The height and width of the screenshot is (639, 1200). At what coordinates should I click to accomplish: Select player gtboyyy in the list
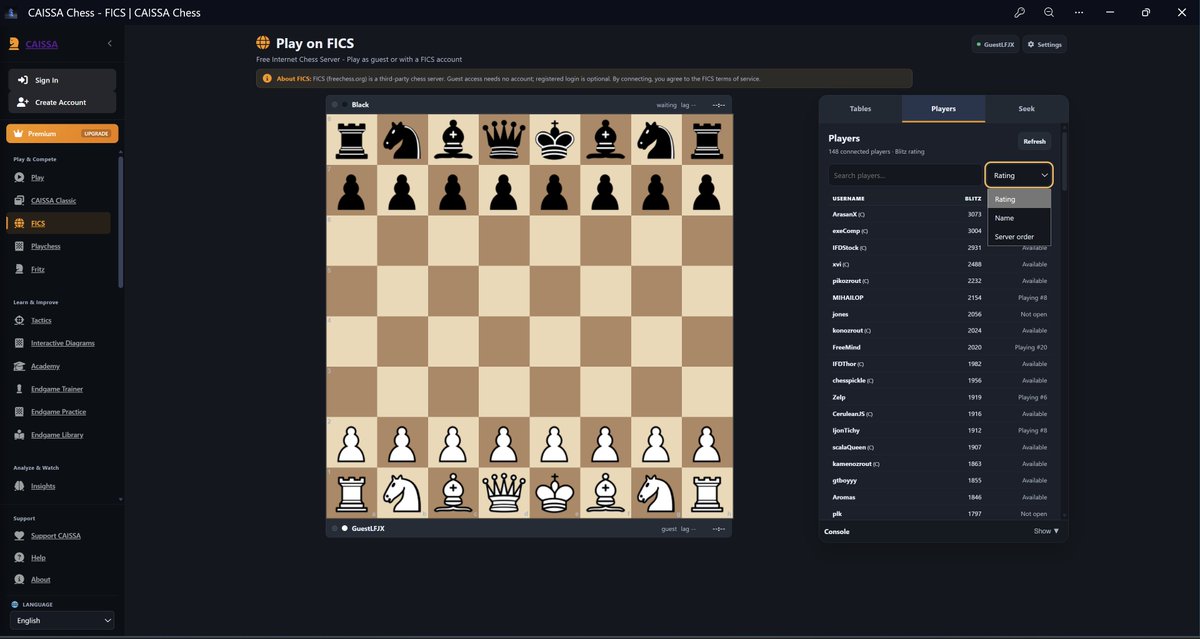point(940,480)
